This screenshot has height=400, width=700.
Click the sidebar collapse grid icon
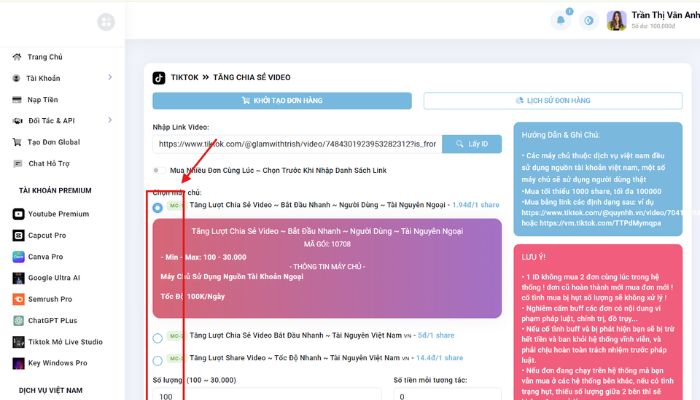(x=106, y=22)
